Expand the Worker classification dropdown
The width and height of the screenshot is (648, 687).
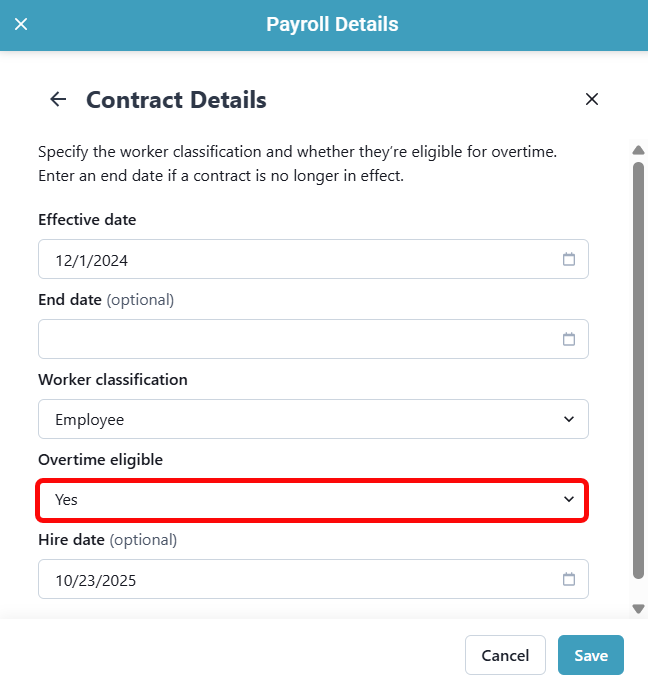313,419
